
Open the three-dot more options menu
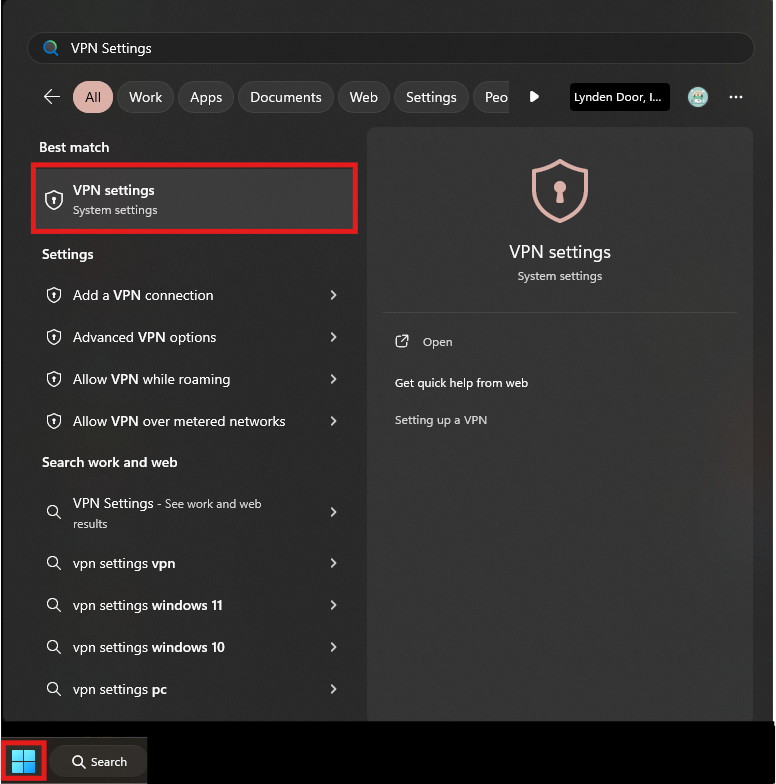736,97
